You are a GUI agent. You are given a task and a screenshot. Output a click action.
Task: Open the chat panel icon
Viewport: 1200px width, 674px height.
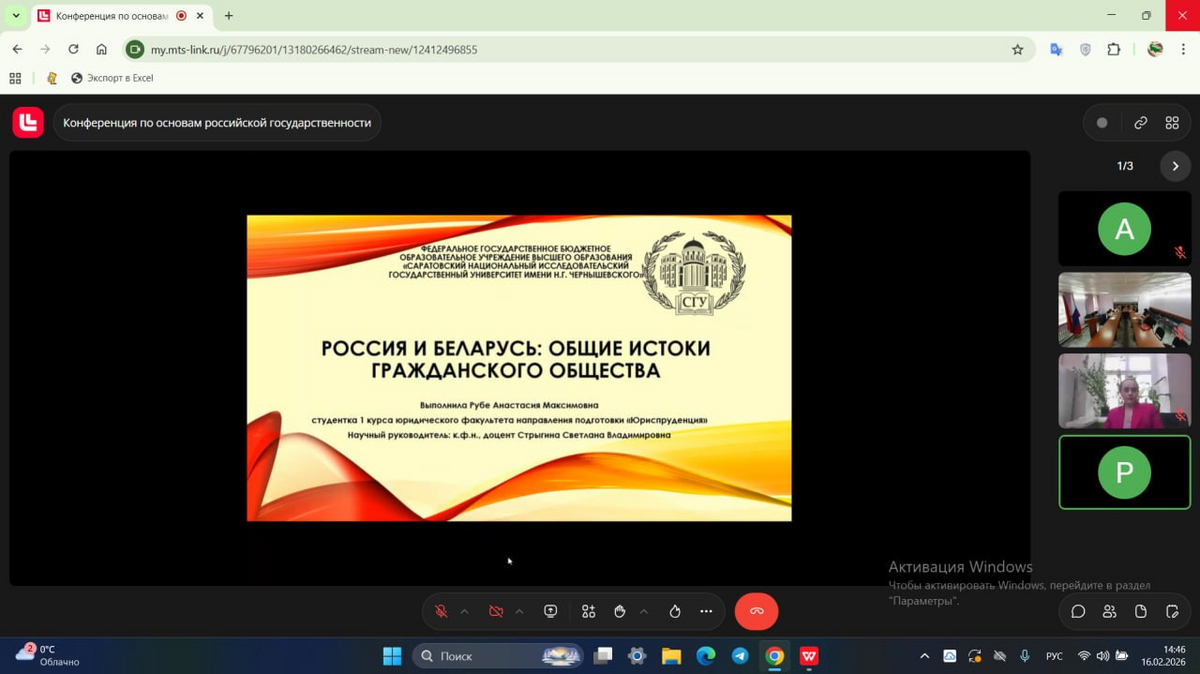[1078, 611]
